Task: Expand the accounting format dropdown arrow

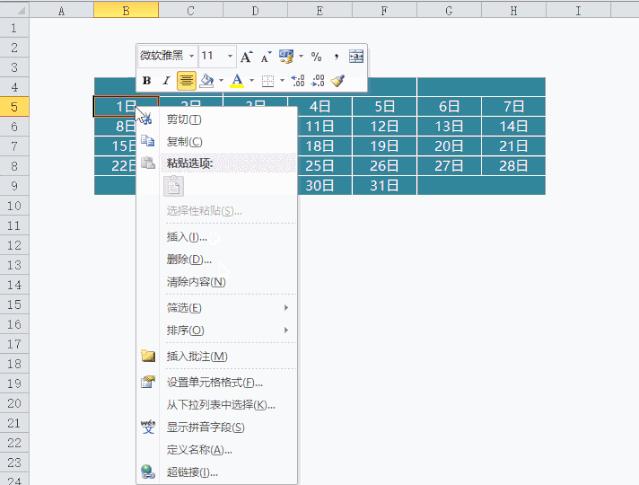Action: coord(301,56)
